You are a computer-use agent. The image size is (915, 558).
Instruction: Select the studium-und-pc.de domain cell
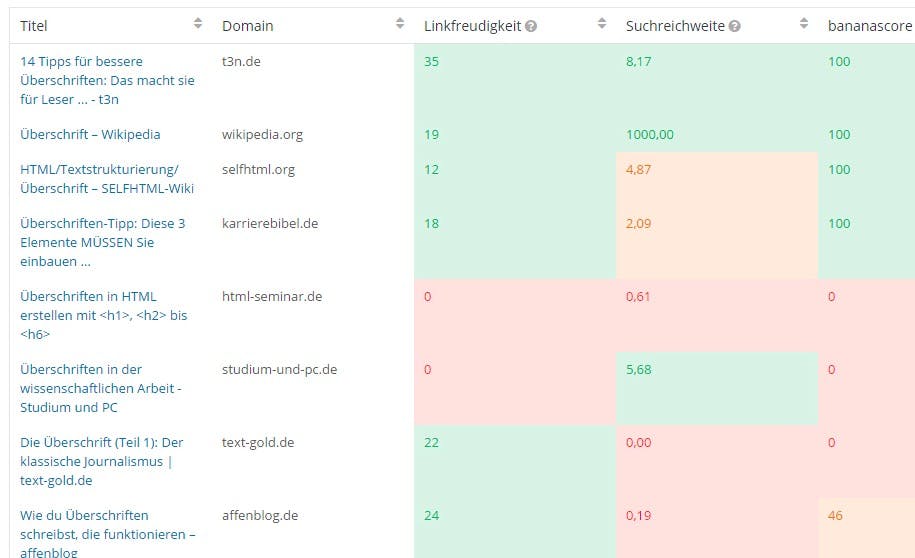point(280,369)
